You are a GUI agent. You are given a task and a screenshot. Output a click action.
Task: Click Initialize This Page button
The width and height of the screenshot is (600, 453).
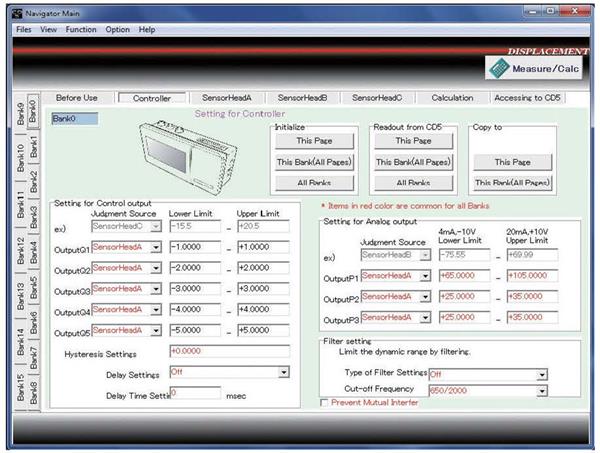314,141
